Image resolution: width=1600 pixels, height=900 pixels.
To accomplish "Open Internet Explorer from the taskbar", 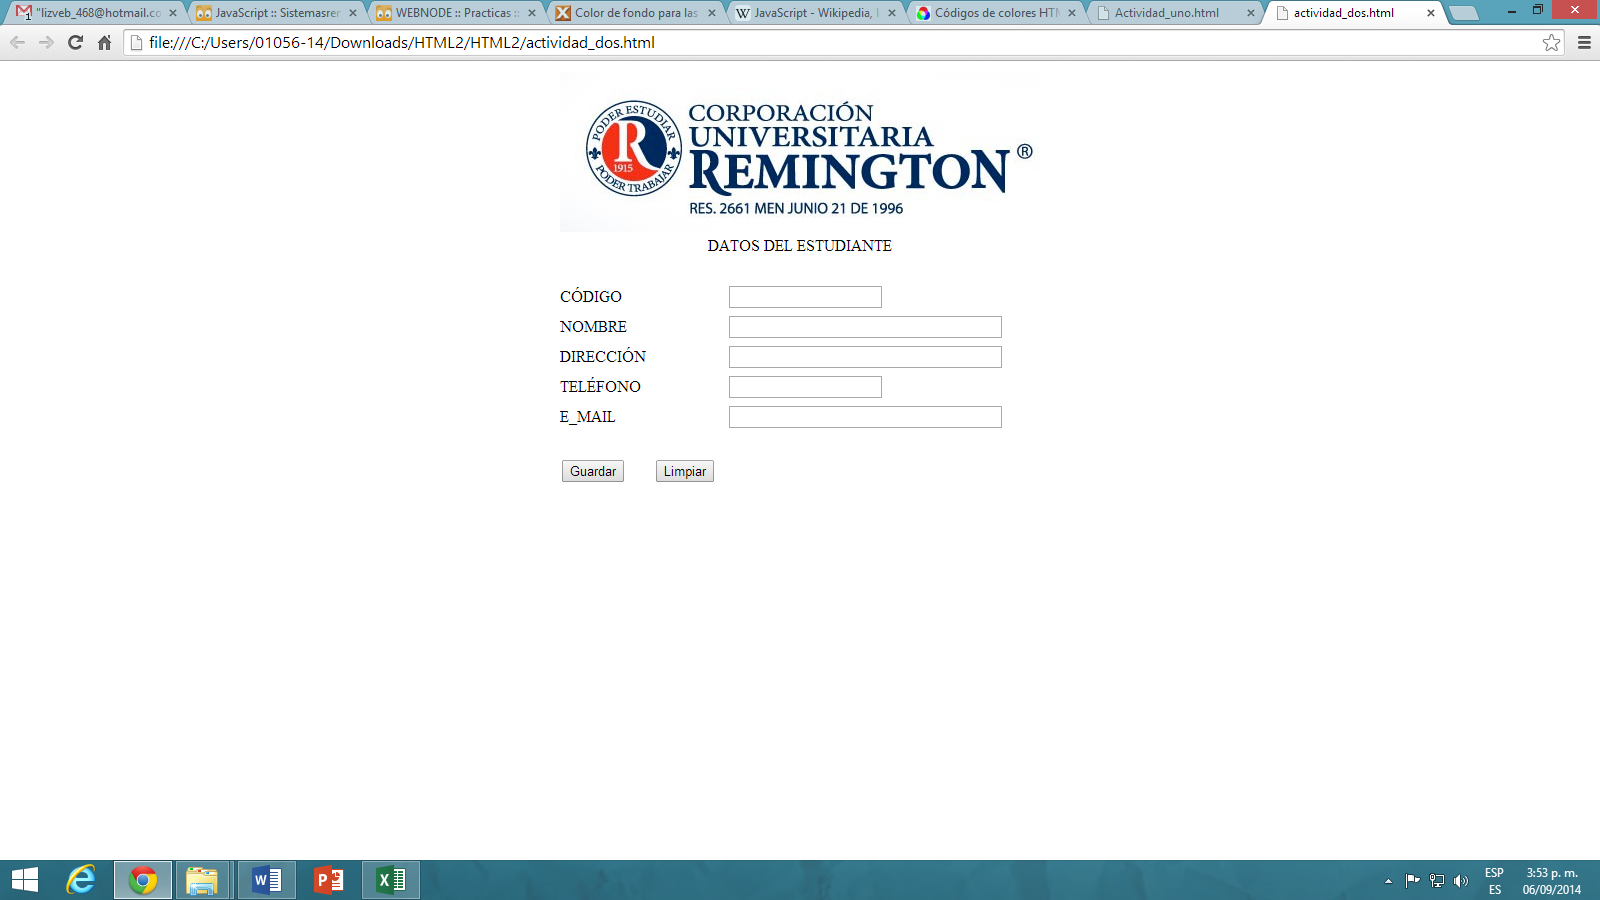I will click(x=81, y=880).
